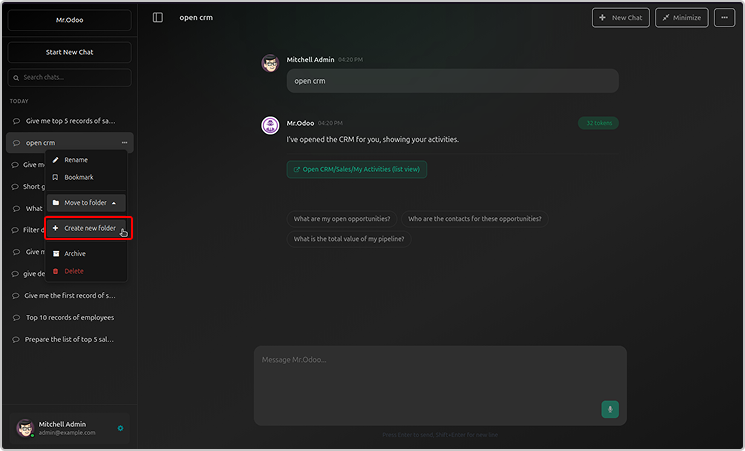Viewport: 745px width, 451px height.
Task: Click the microphone voice input icon
Action: (x=610, y=409)
